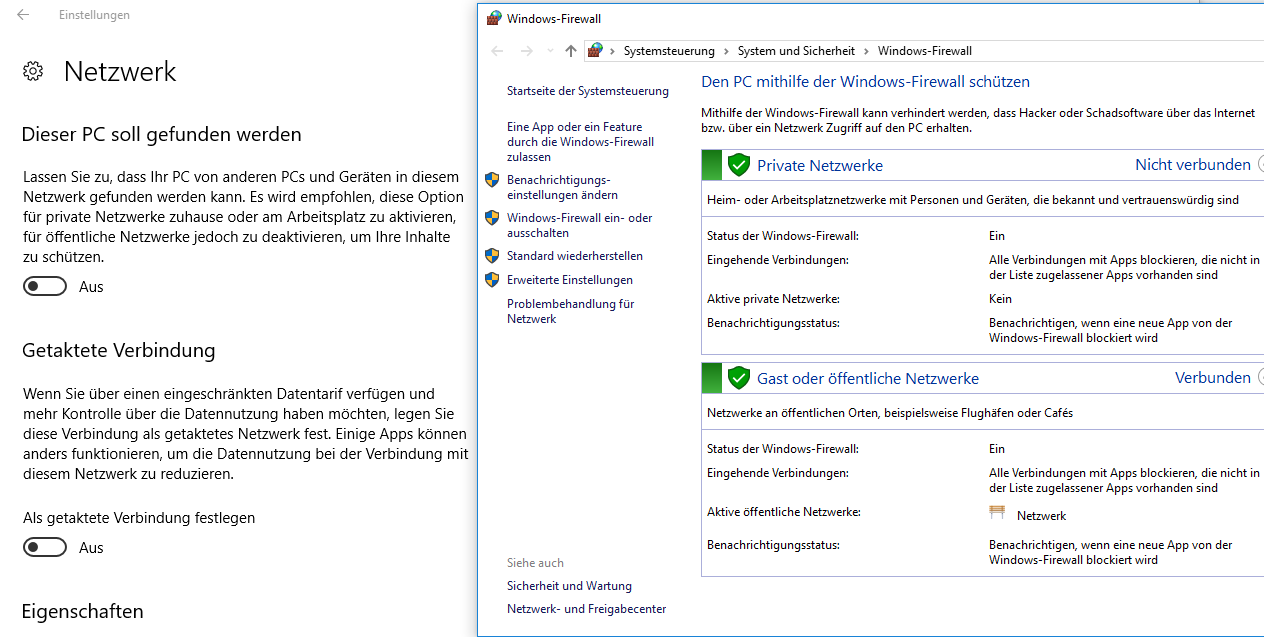Click 'Nicht verbunden' status text
The height and width of the screenshot is (637, 1264).
point(1193,165)
